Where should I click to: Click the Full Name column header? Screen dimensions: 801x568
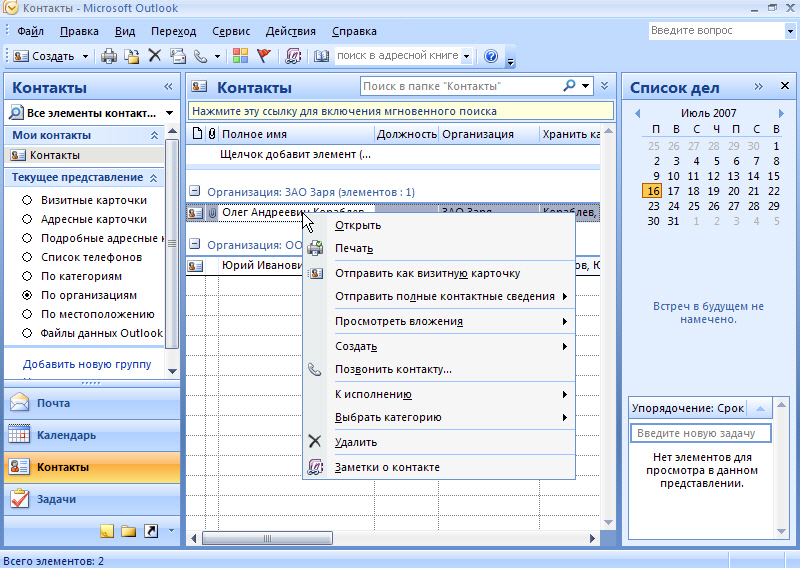297,134
